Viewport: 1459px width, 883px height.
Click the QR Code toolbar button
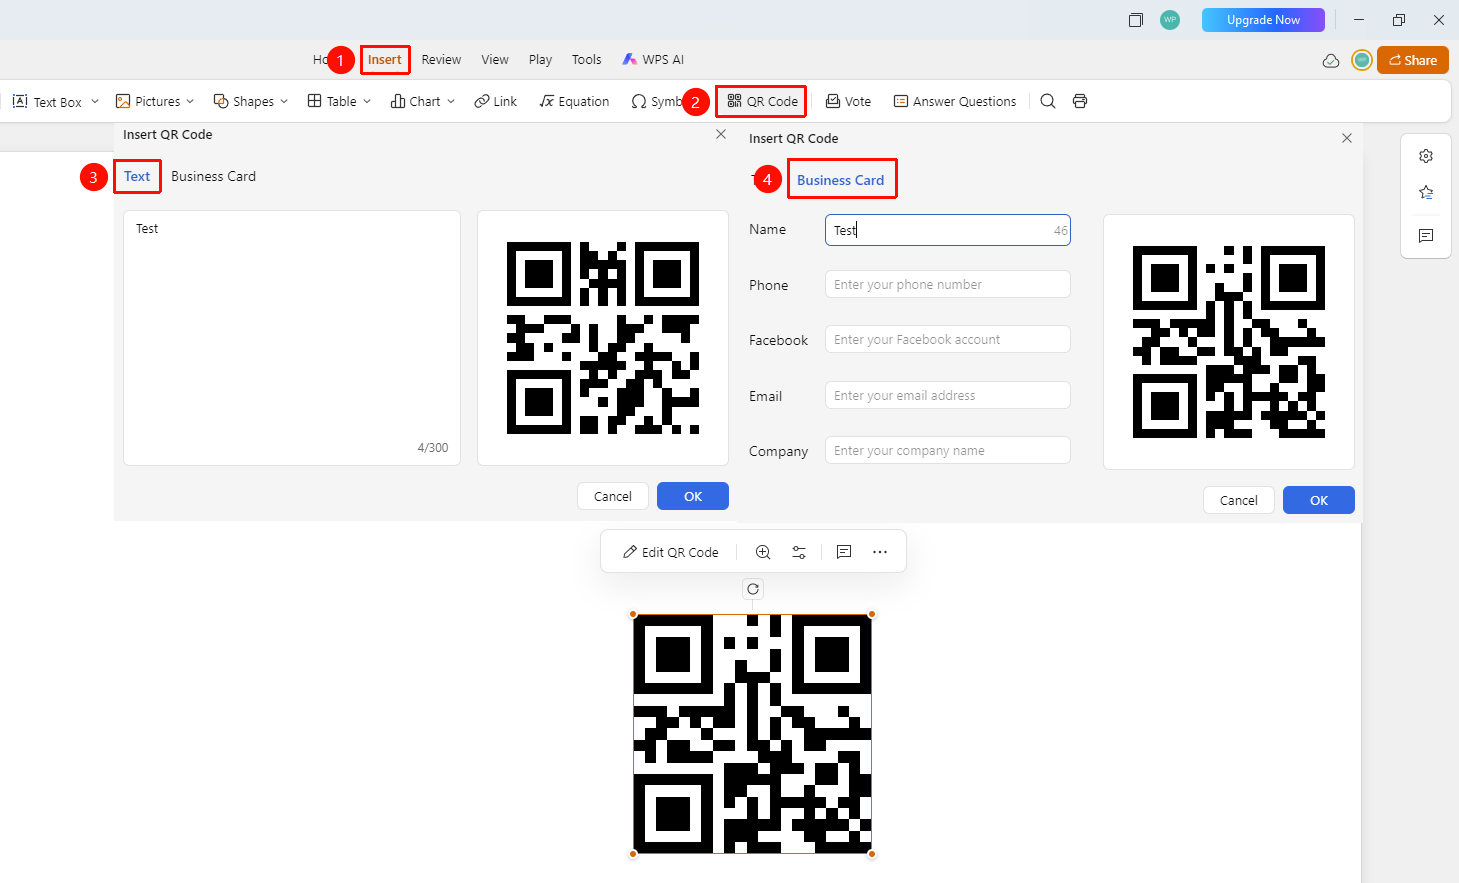pyautogui.click(x=762, y=101)
